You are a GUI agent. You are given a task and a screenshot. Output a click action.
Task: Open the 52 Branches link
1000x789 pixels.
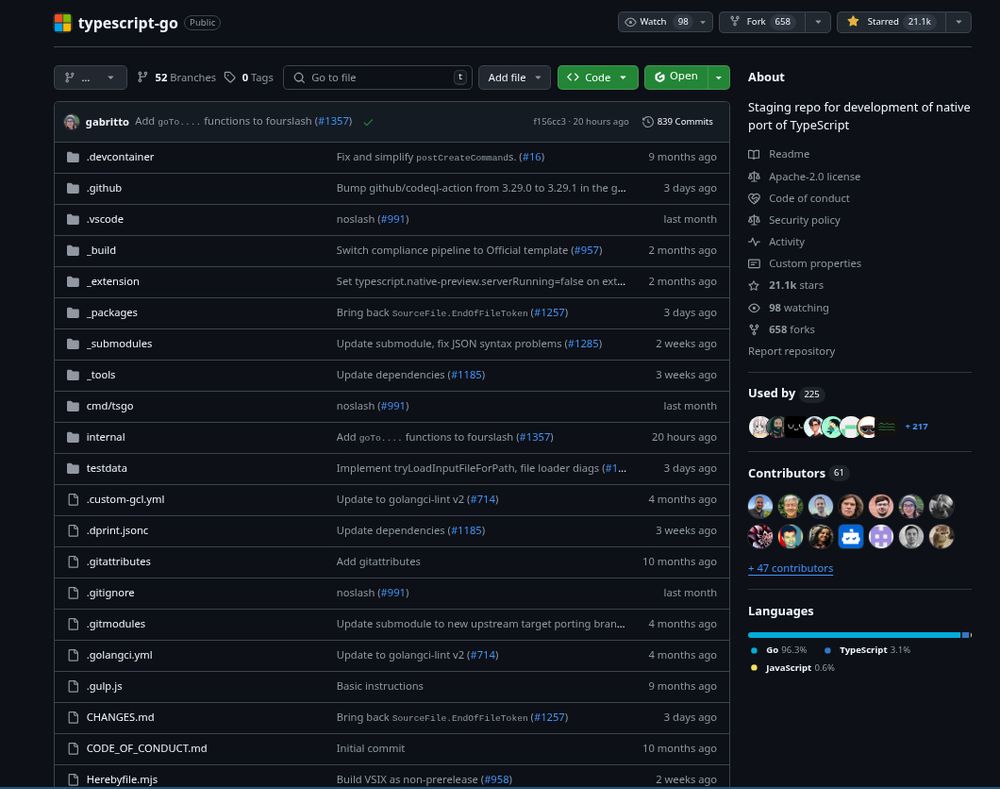click(x=177, y=78)
